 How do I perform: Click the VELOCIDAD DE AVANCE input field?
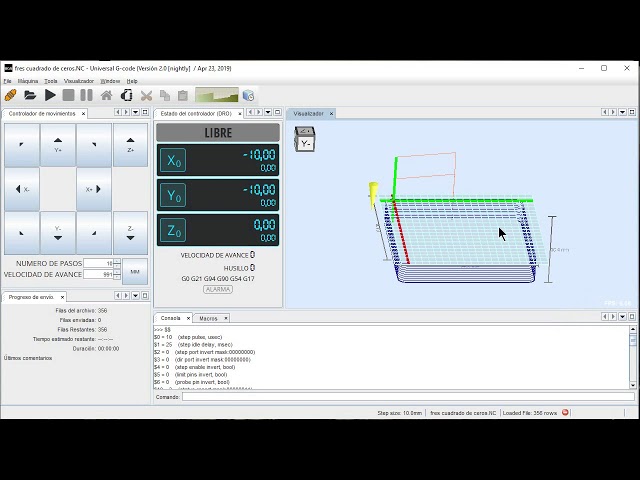point(98,274)
